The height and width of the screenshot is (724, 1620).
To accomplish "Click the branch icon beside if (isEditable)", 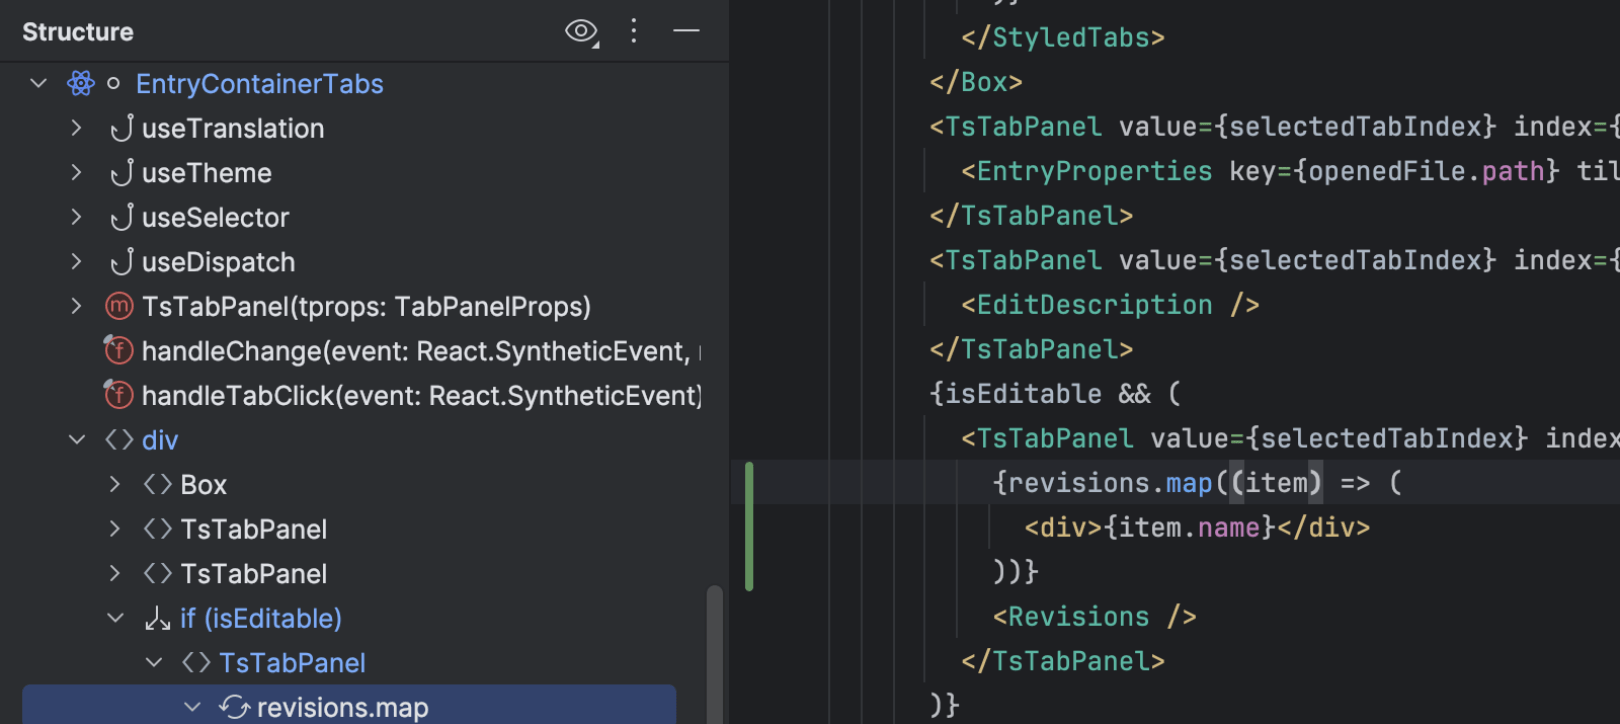I will [x=157, y=619].
